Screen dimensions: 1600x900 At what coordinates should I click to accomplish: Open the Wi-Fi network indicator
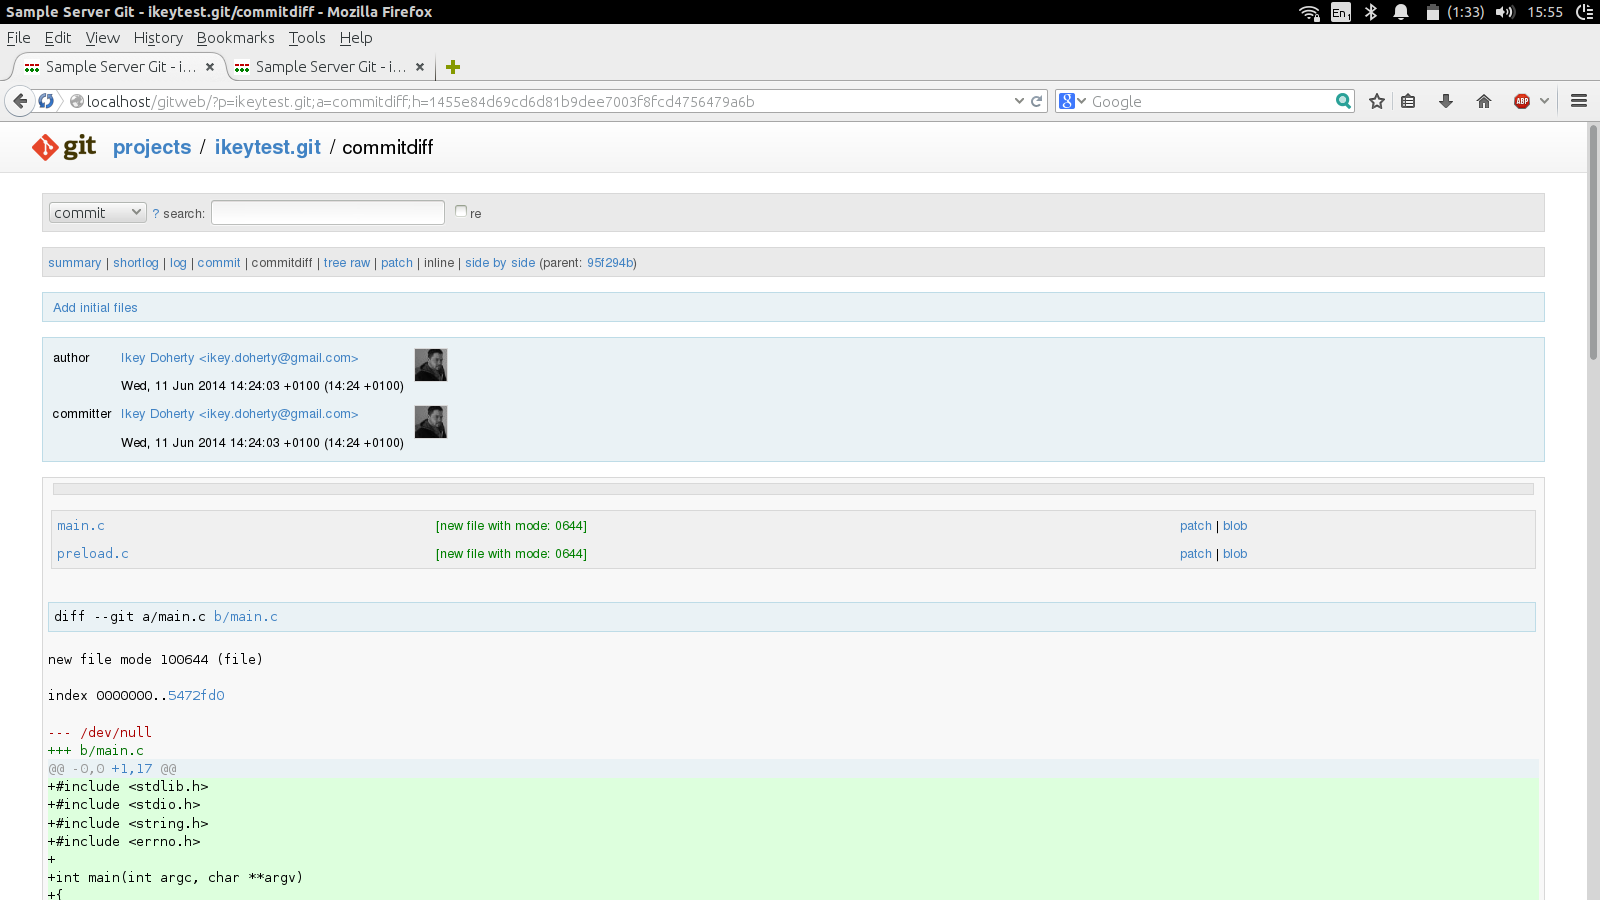(1309, 12)
